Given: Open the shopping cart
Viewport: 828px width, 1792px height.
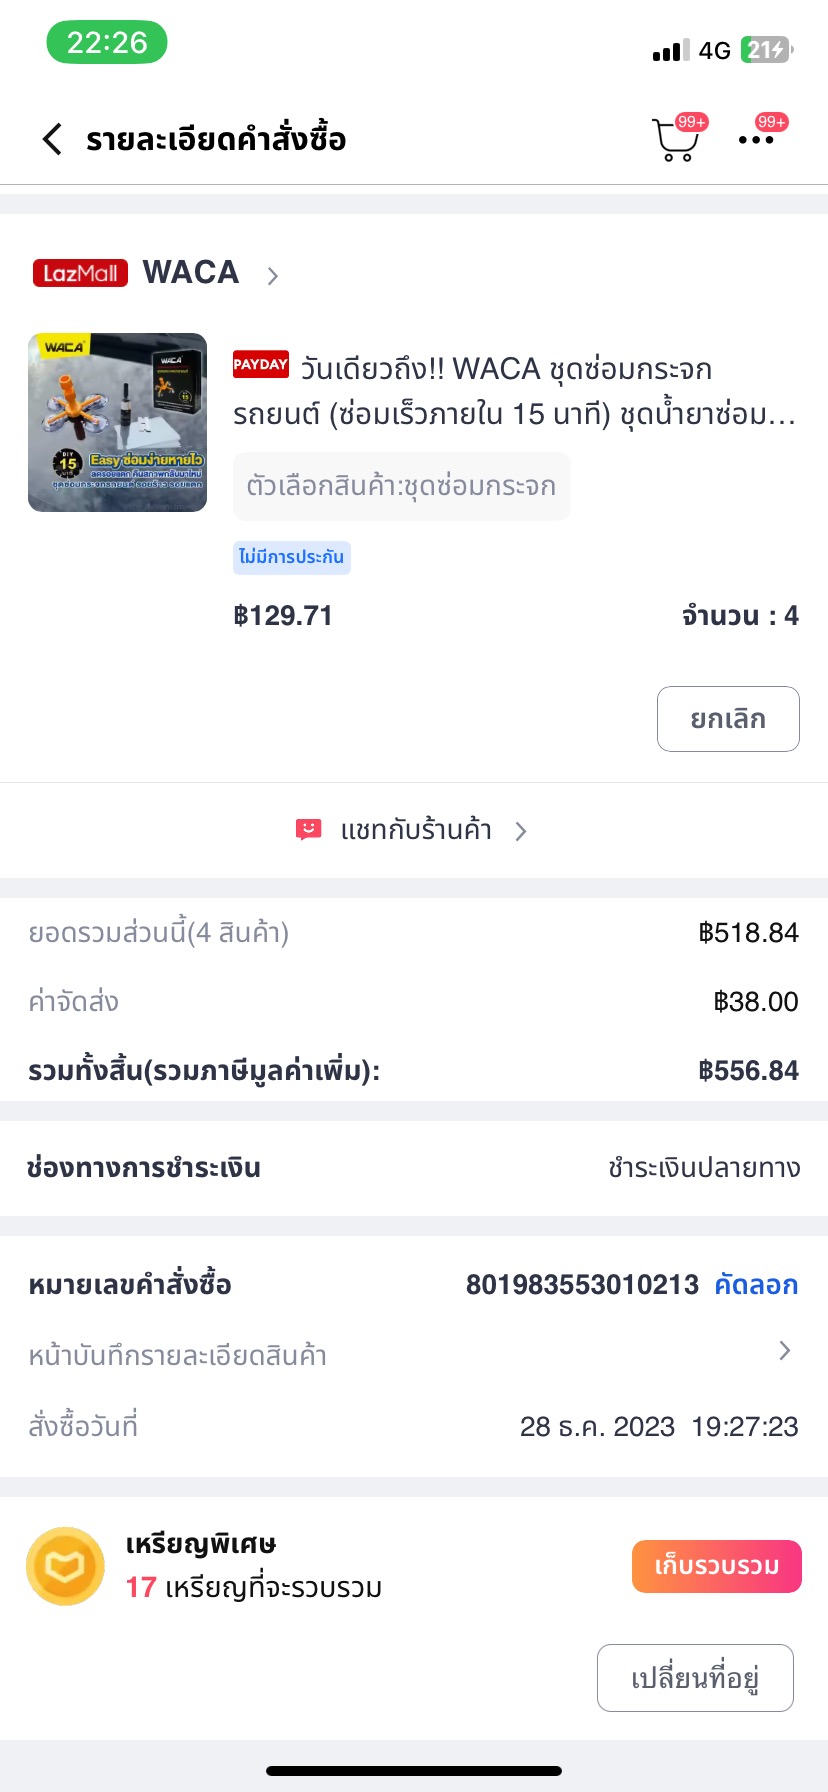Looking at the screenshot, I should [675, 141].
